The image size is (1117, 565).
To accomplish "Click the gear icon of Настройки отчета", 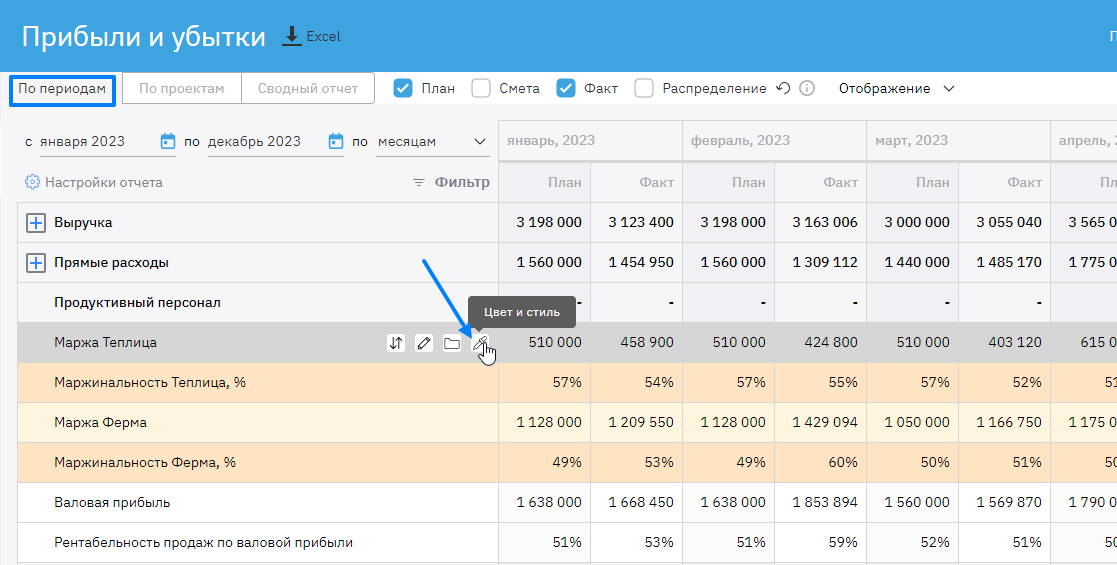I will pos(32,182).
